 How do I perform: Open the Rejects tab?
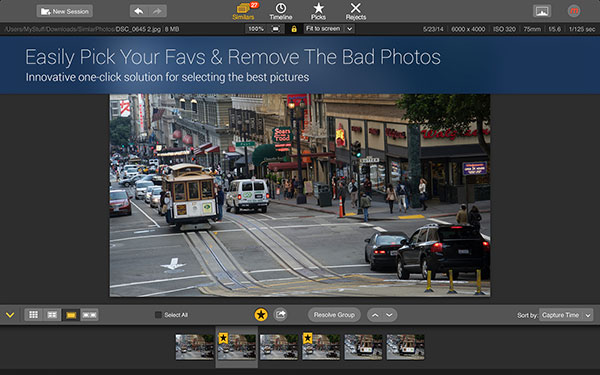pos(355,11)
